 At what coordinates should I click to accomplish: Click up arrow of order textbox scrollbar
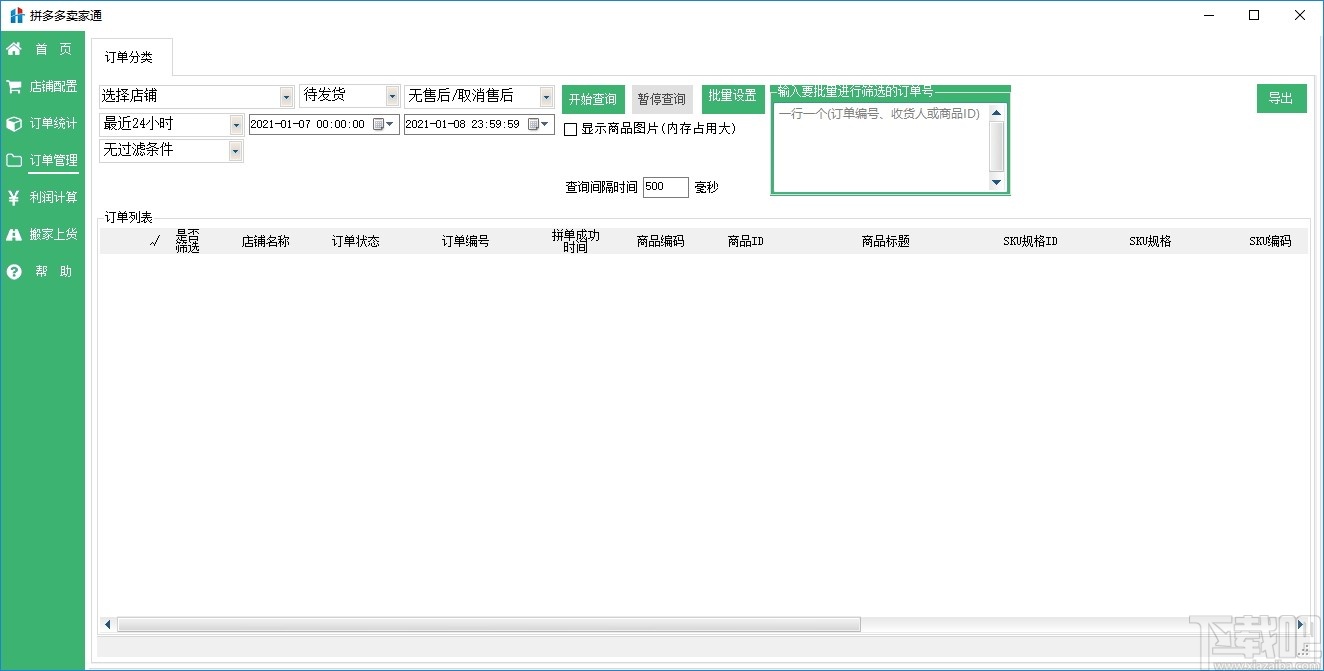(996, 113)
